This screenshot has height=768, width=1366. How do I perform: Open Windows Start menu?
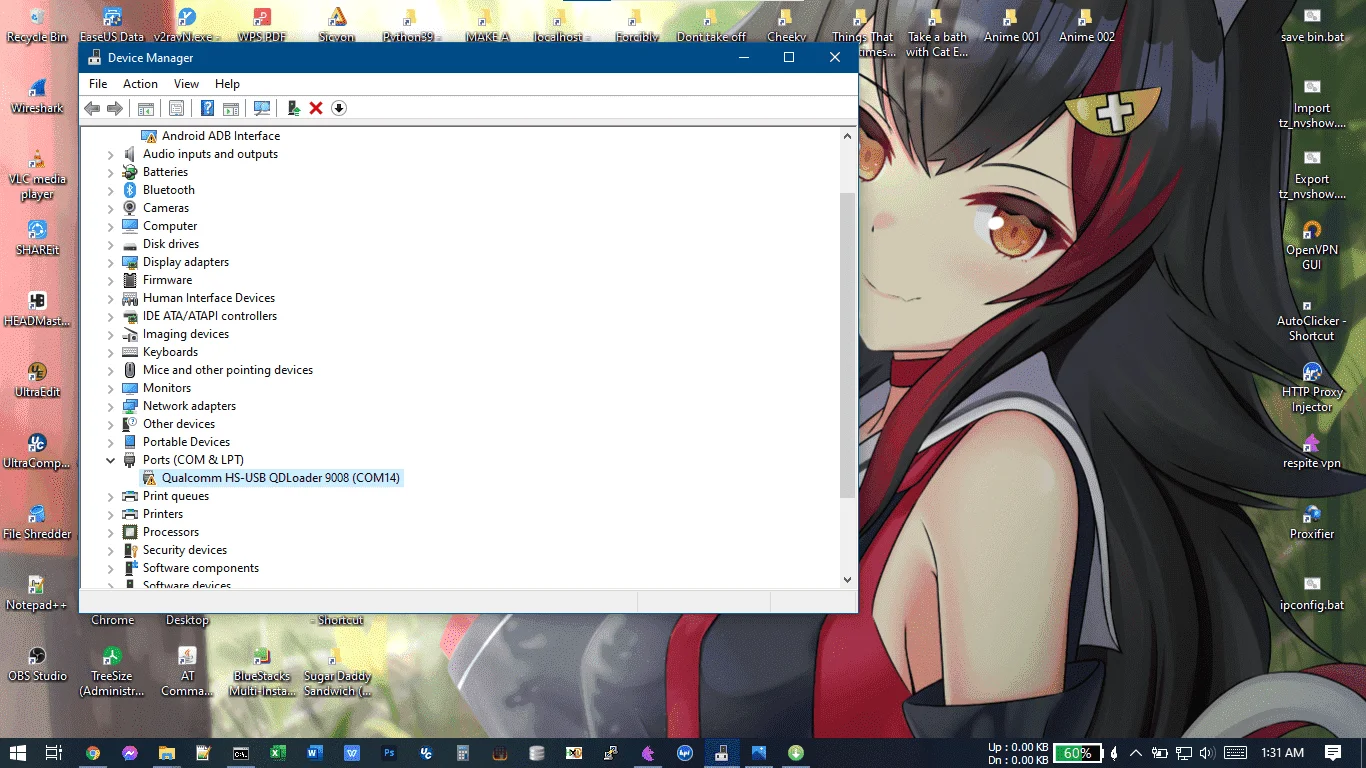[x=18, y=752]
